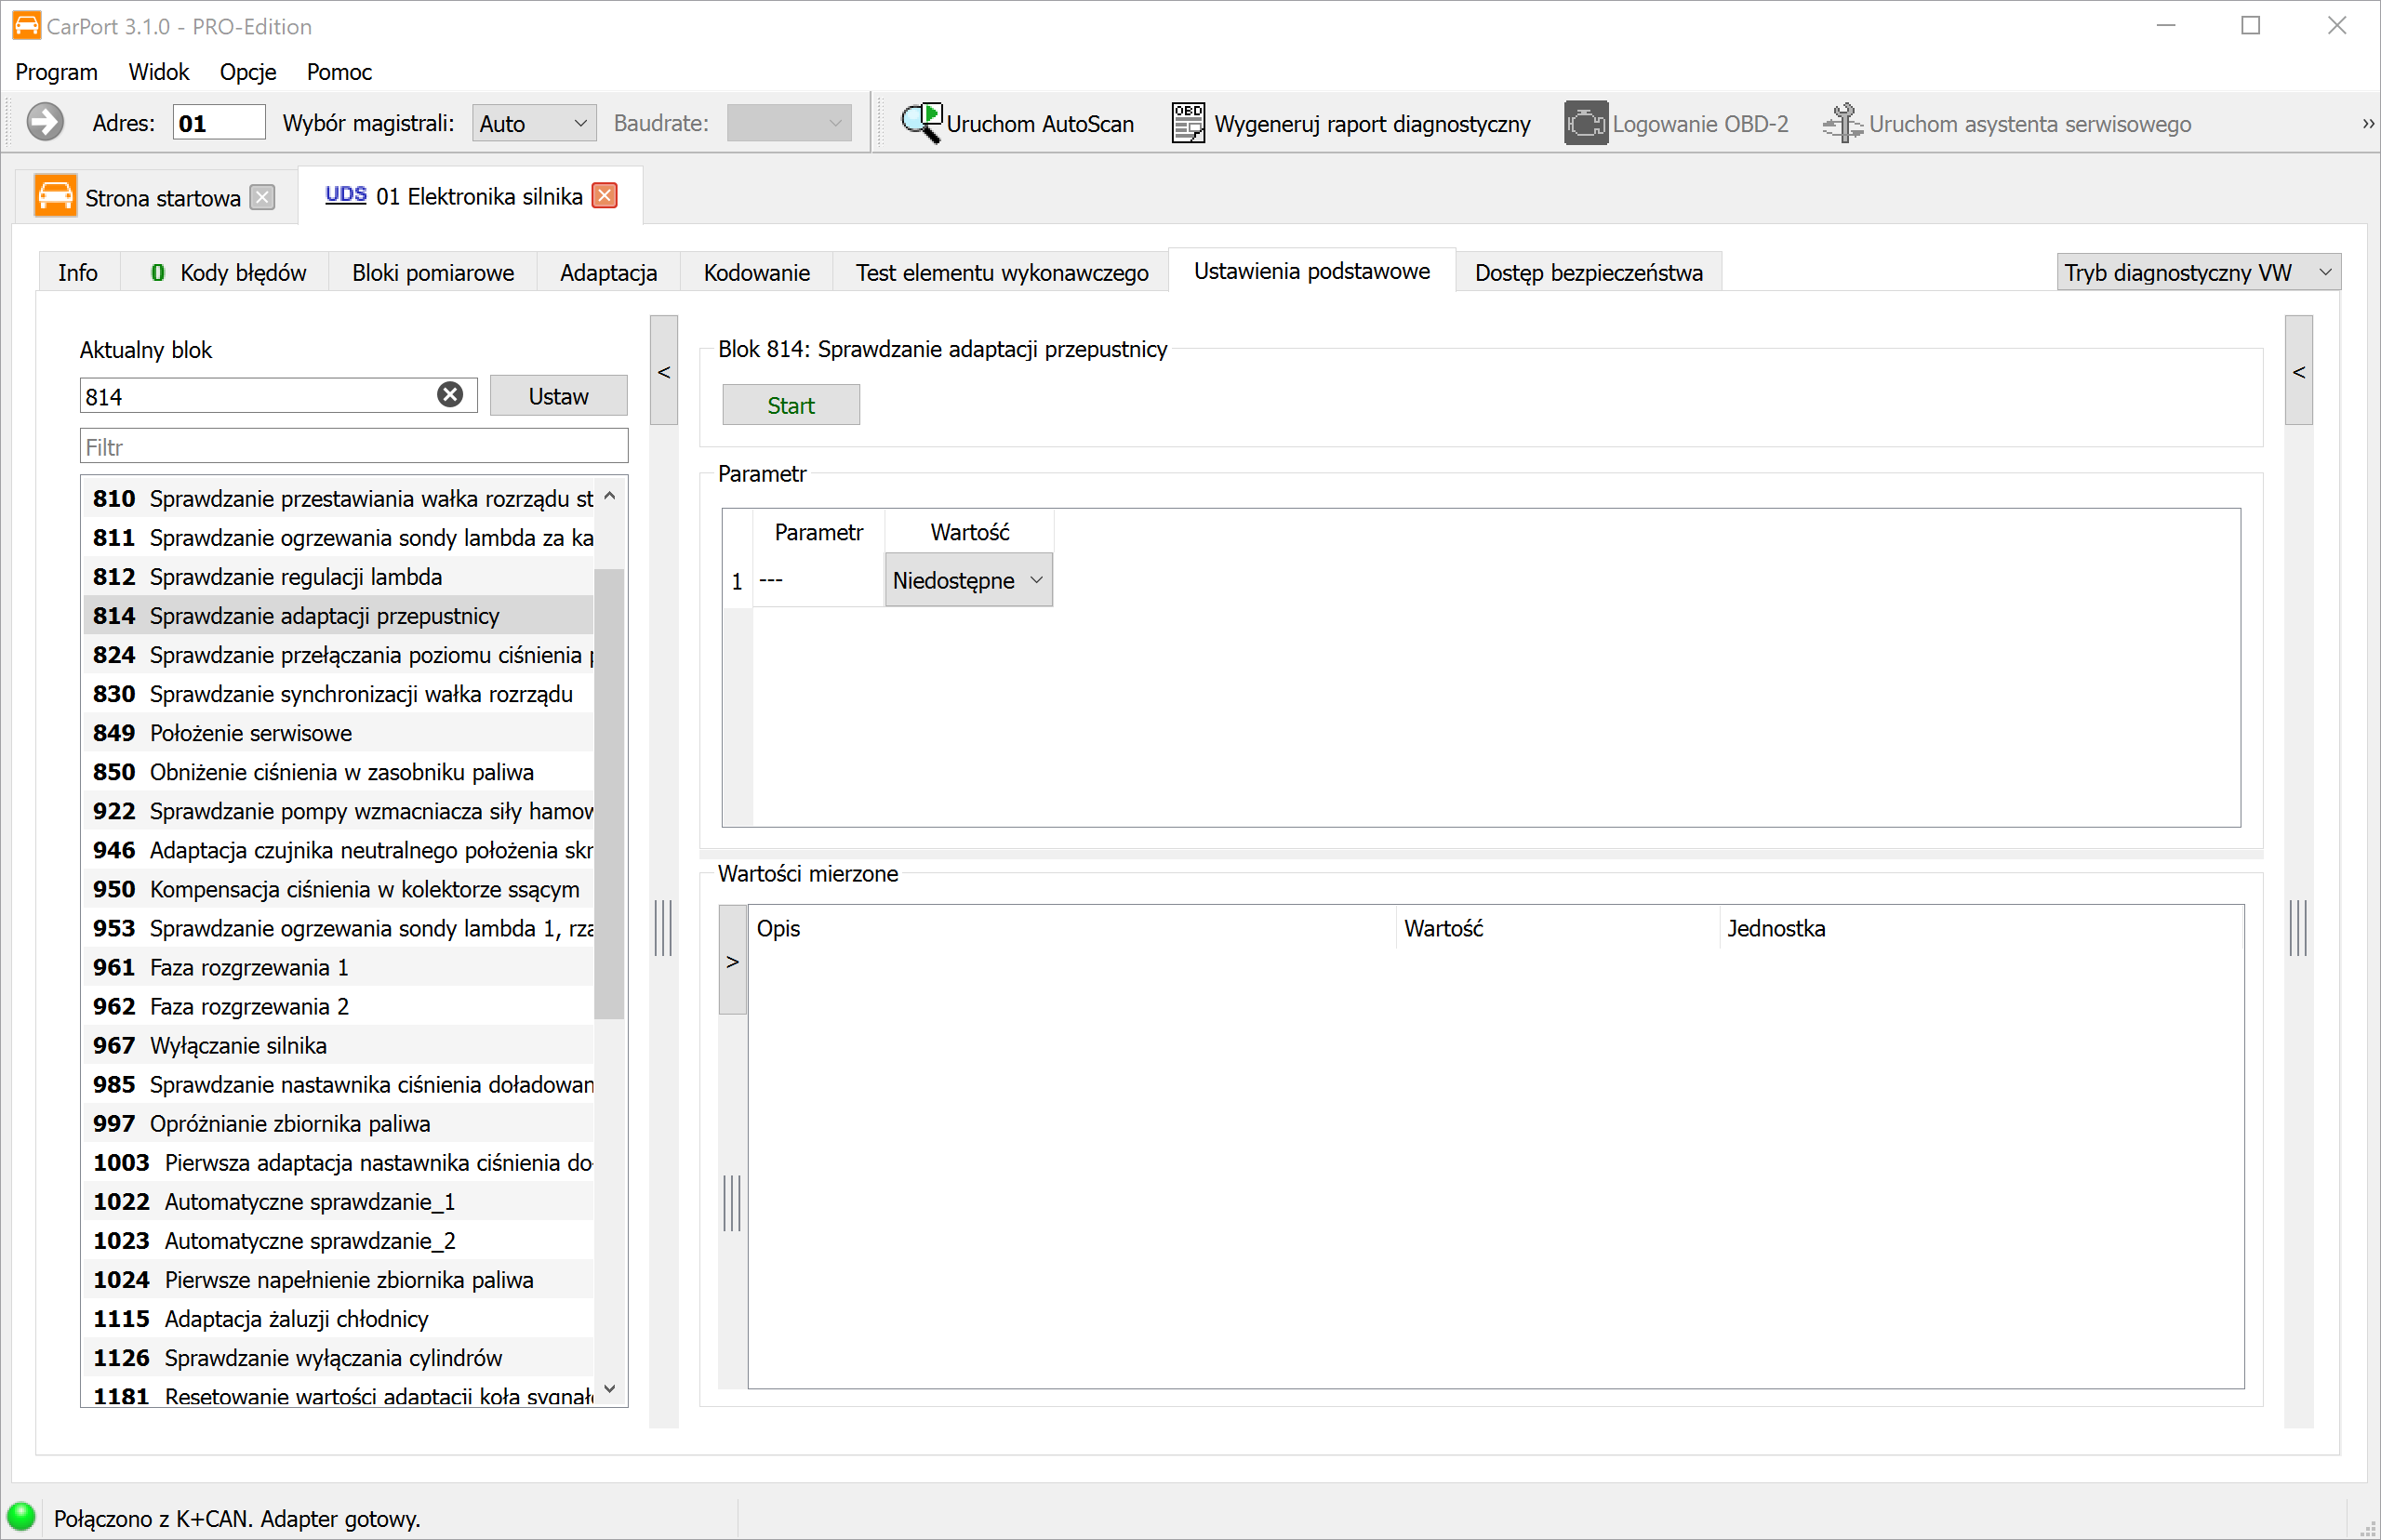
Task: Open the Tryb diagnostyczny VW dropdown
Action: (2198, 272)
